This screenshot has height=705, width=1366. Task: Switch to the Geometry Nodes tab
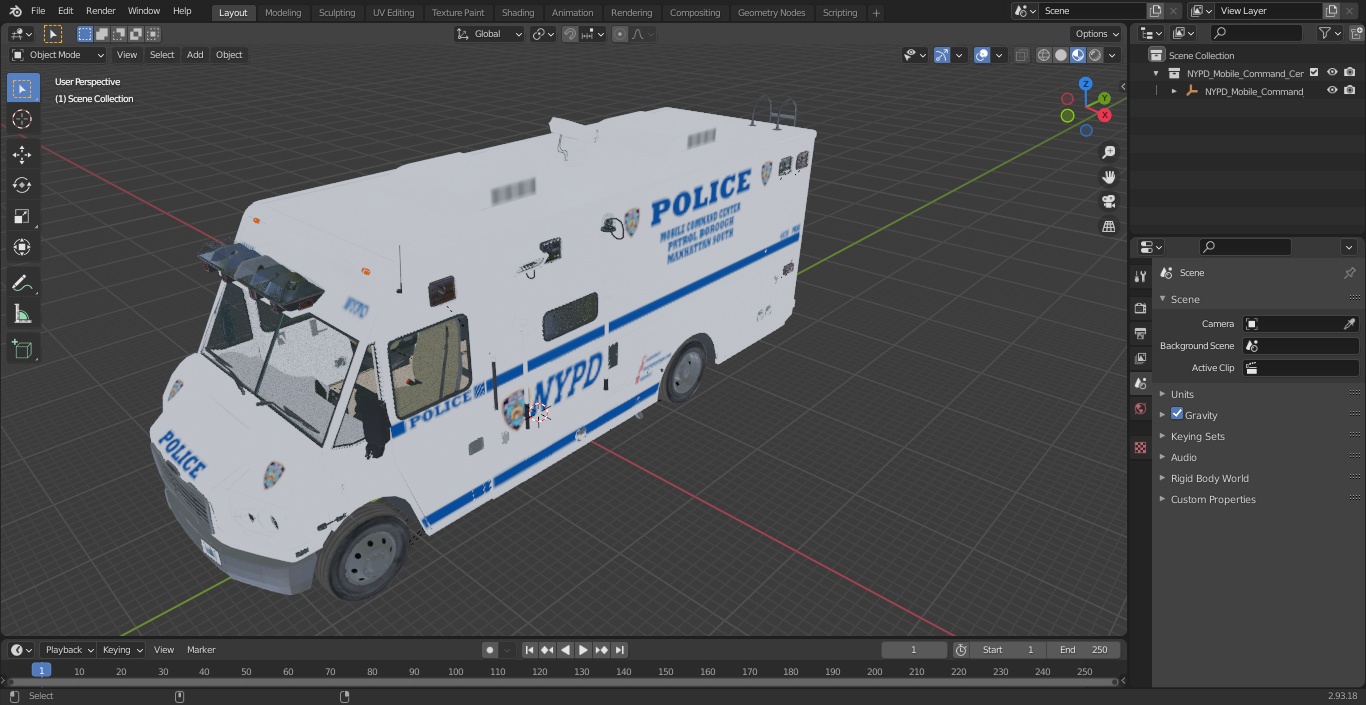pos(771,13)
